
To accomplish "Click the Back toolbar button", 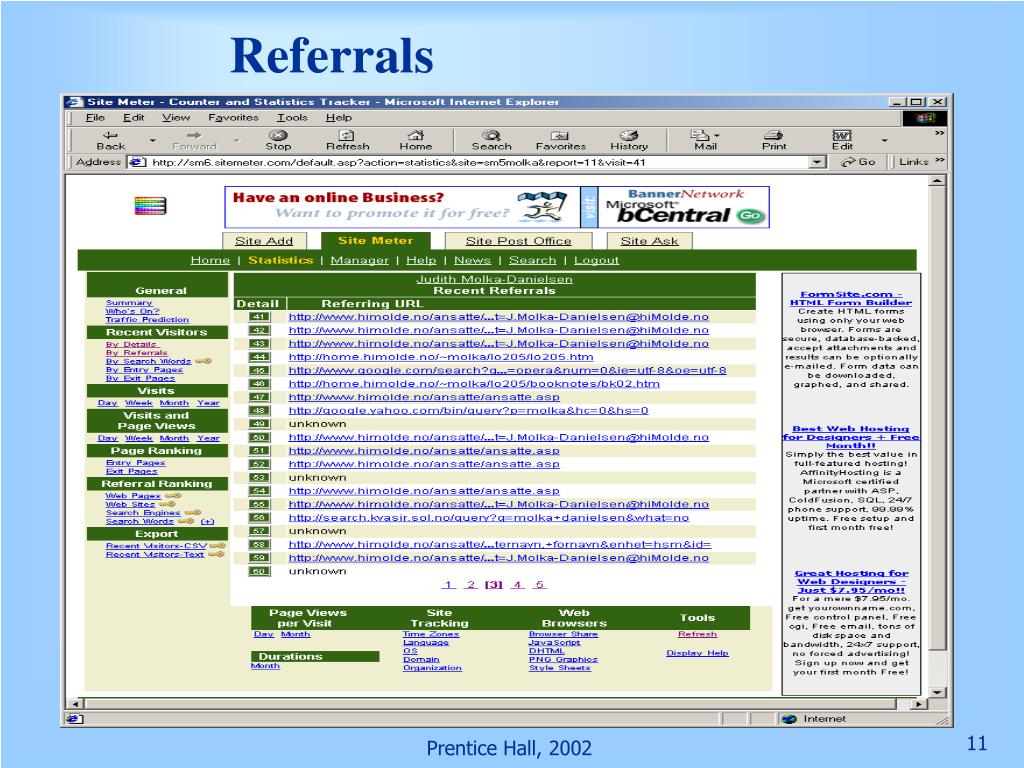I will (111, 140).
